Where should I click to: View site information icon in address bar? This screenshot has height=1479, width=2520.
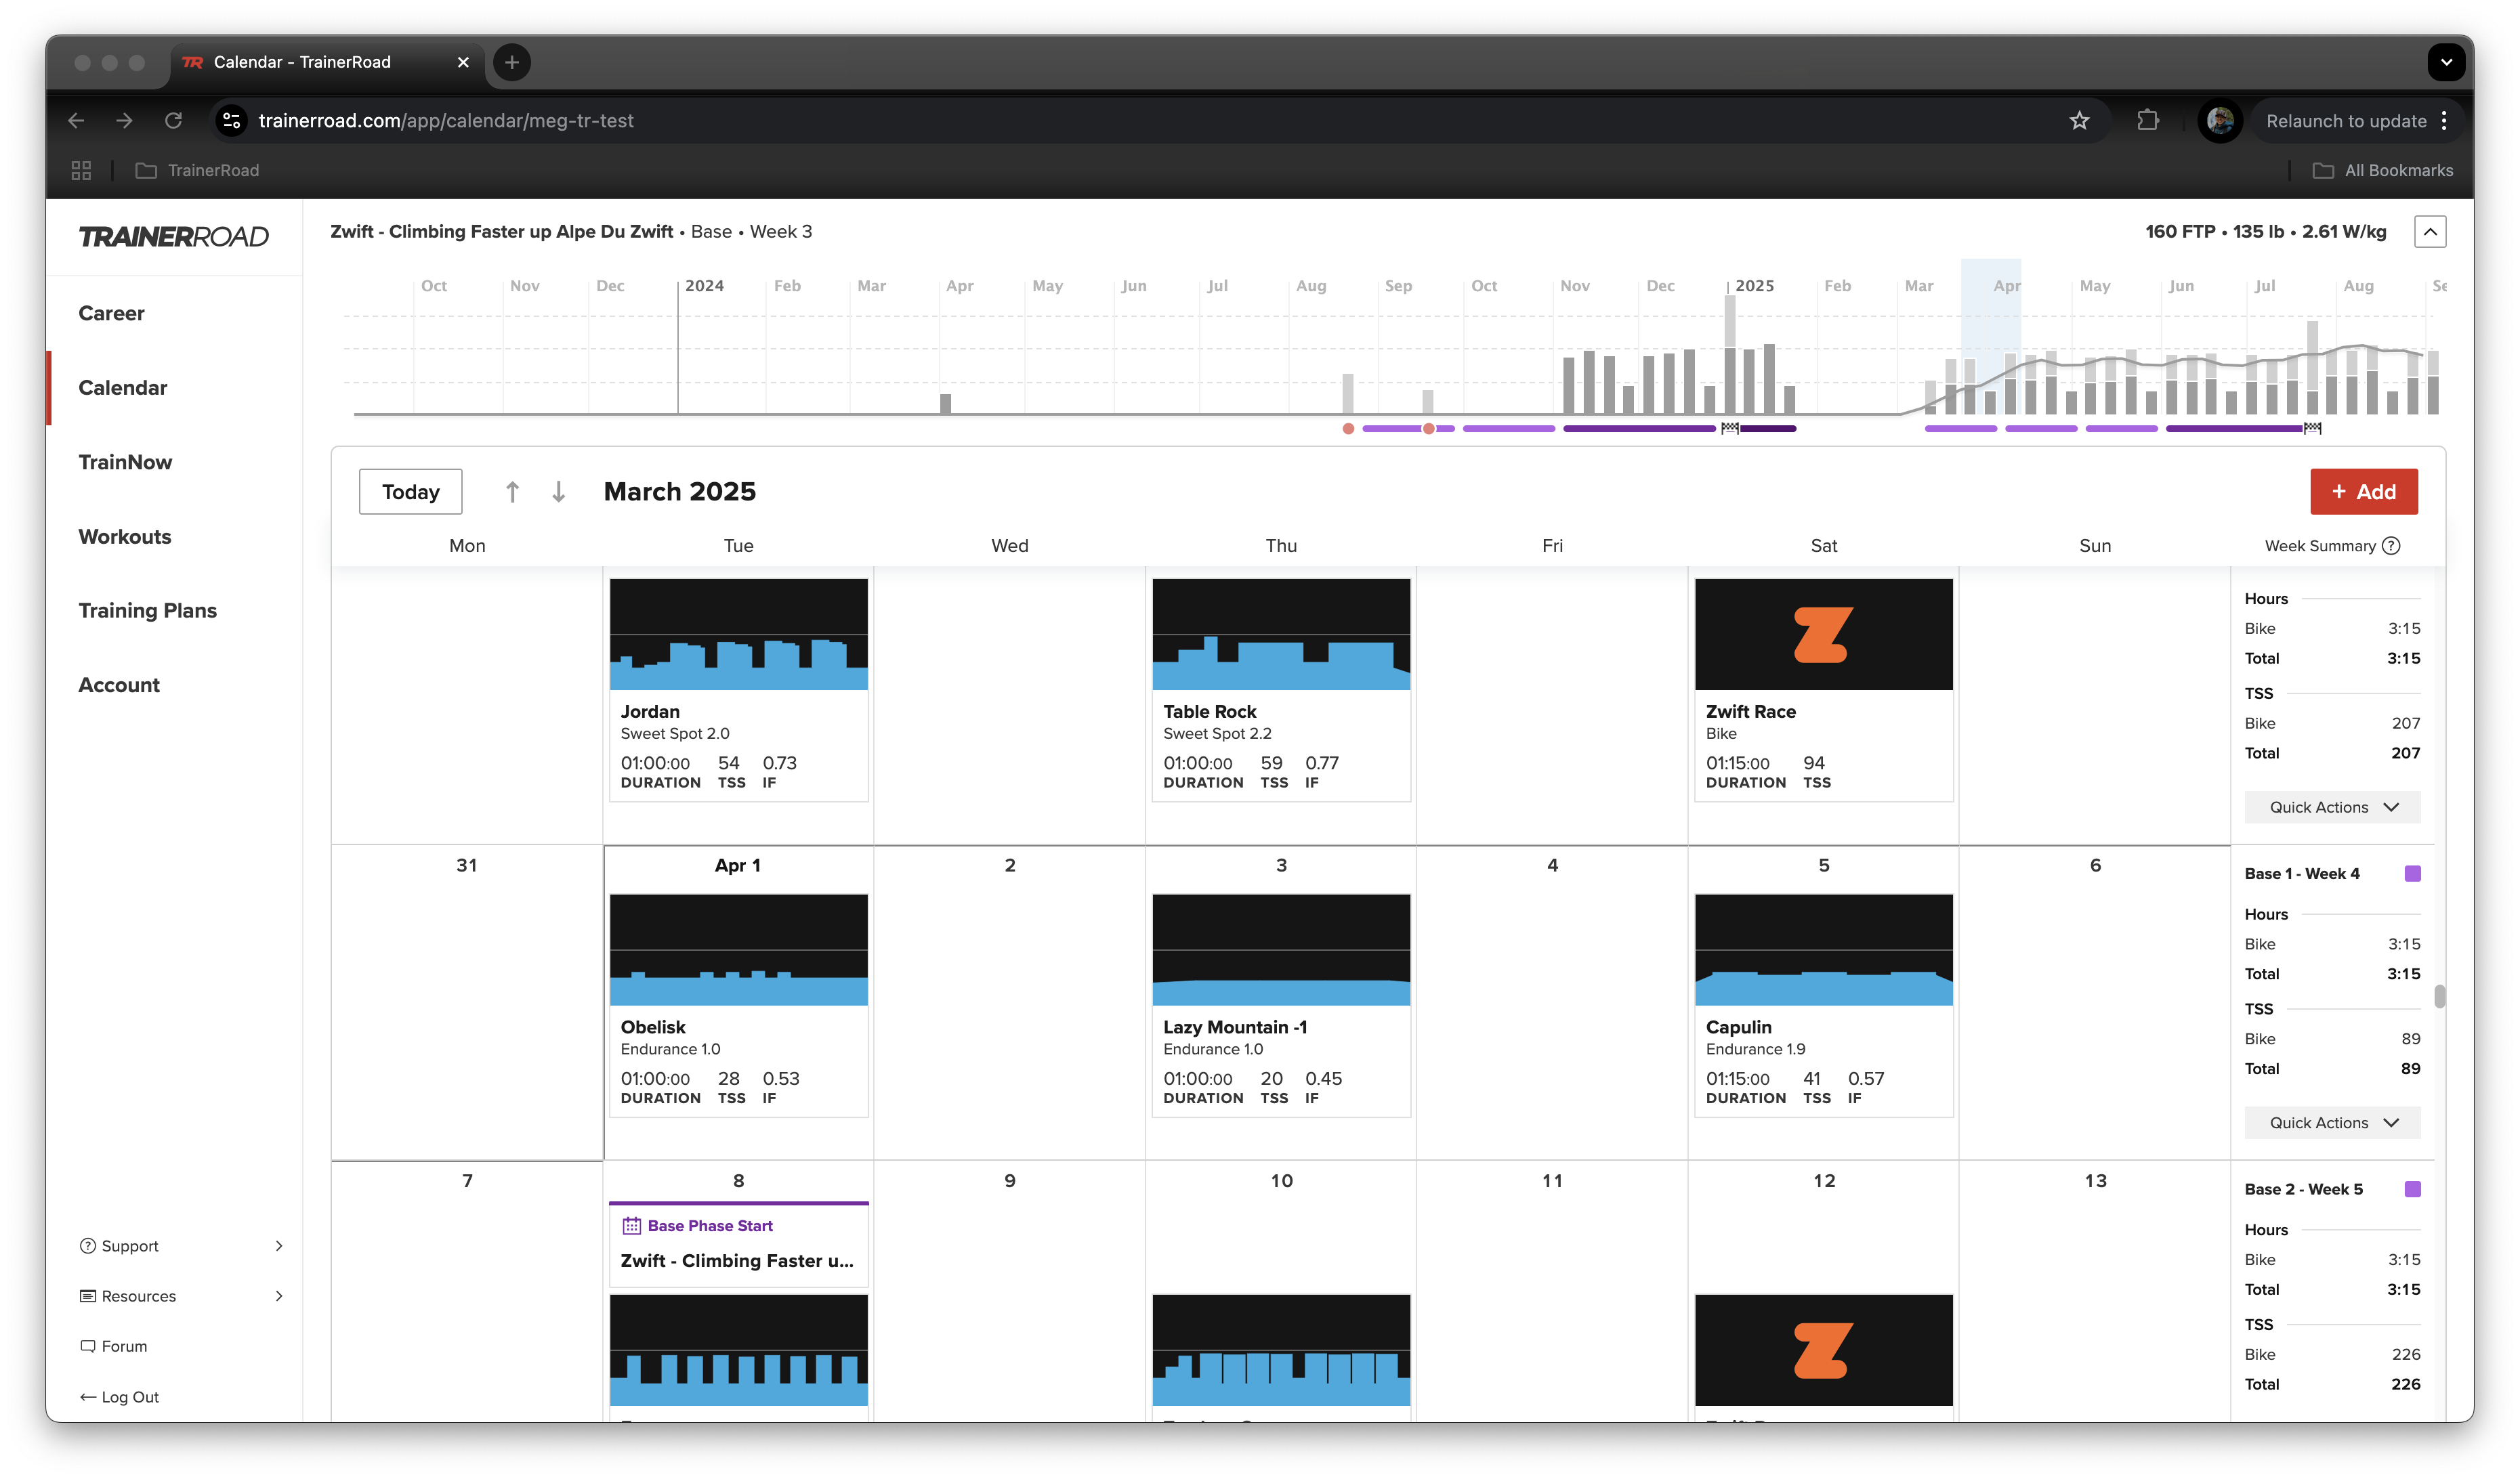coord(232,121)
